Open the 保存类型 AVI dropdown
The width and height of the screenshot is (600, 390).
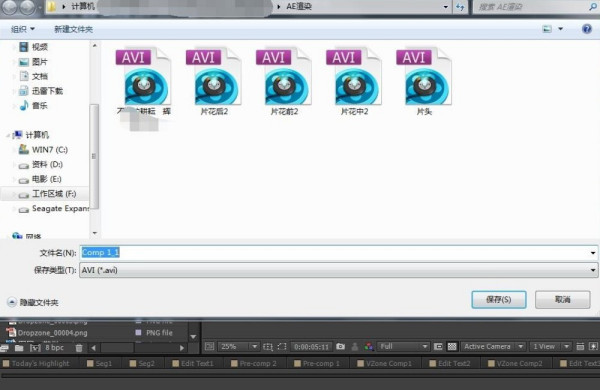point(338,270)
